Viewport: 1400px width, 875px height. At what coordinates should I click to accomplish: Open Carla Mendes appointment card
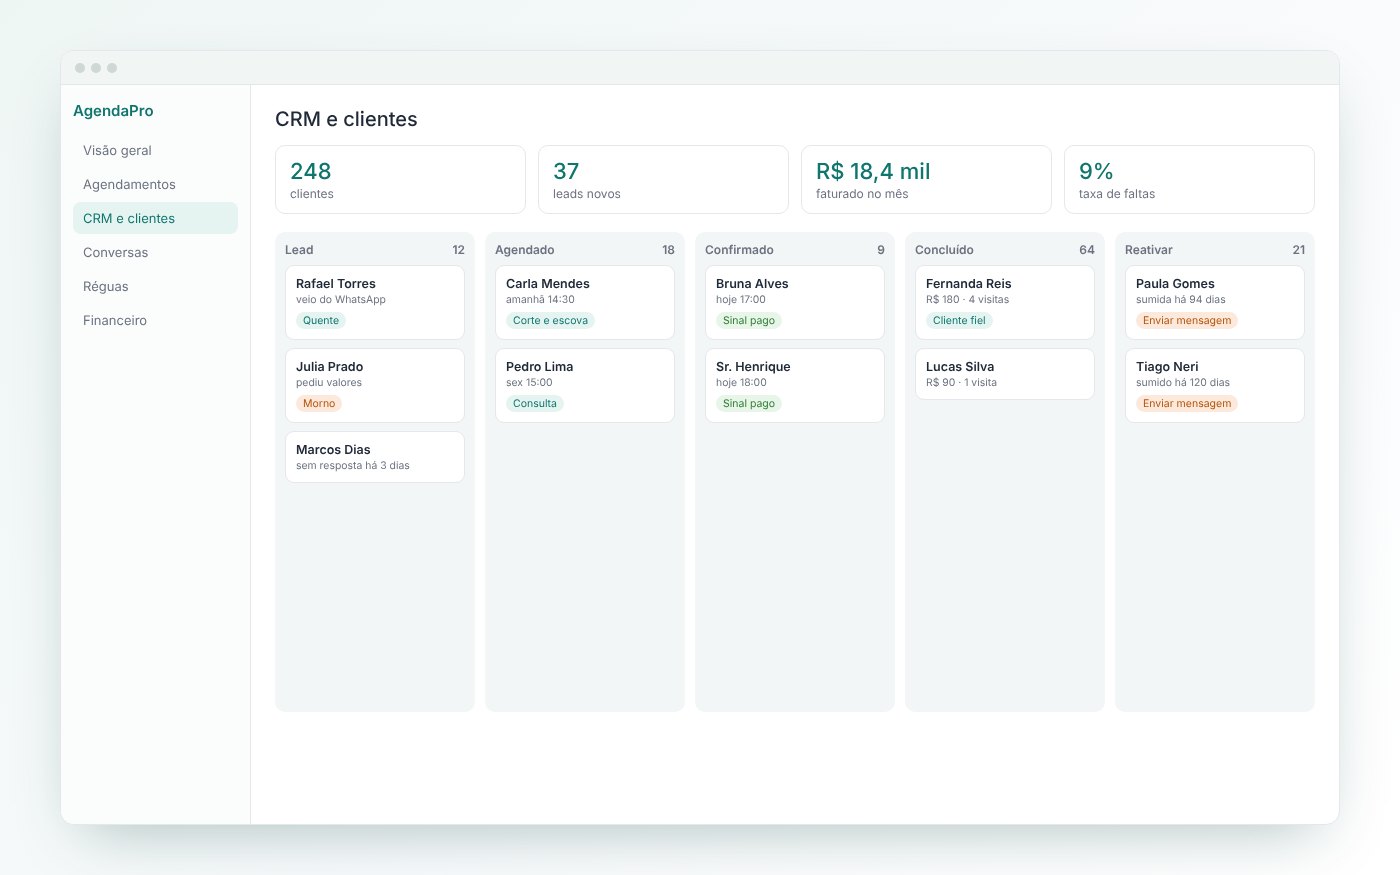[x=585, y=302]
